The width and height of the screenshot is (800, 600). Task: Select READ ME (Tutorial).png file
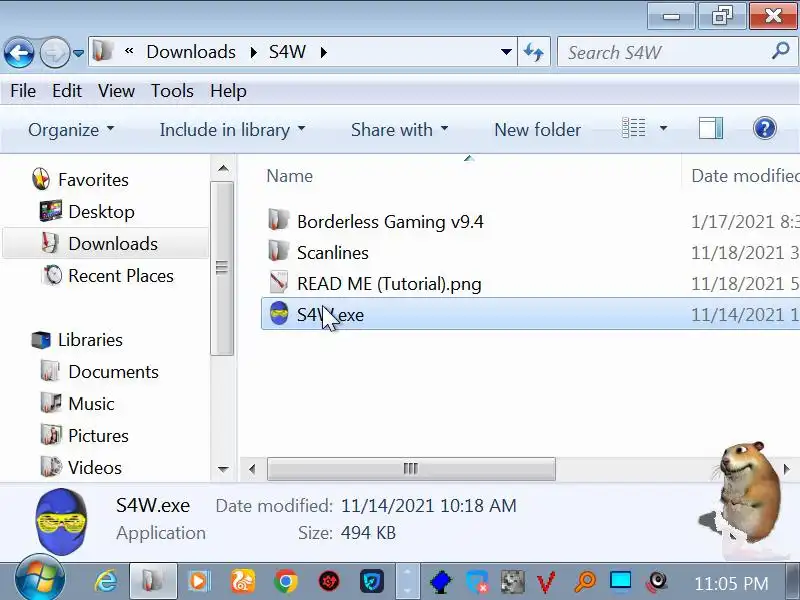[x=389, y=284]
